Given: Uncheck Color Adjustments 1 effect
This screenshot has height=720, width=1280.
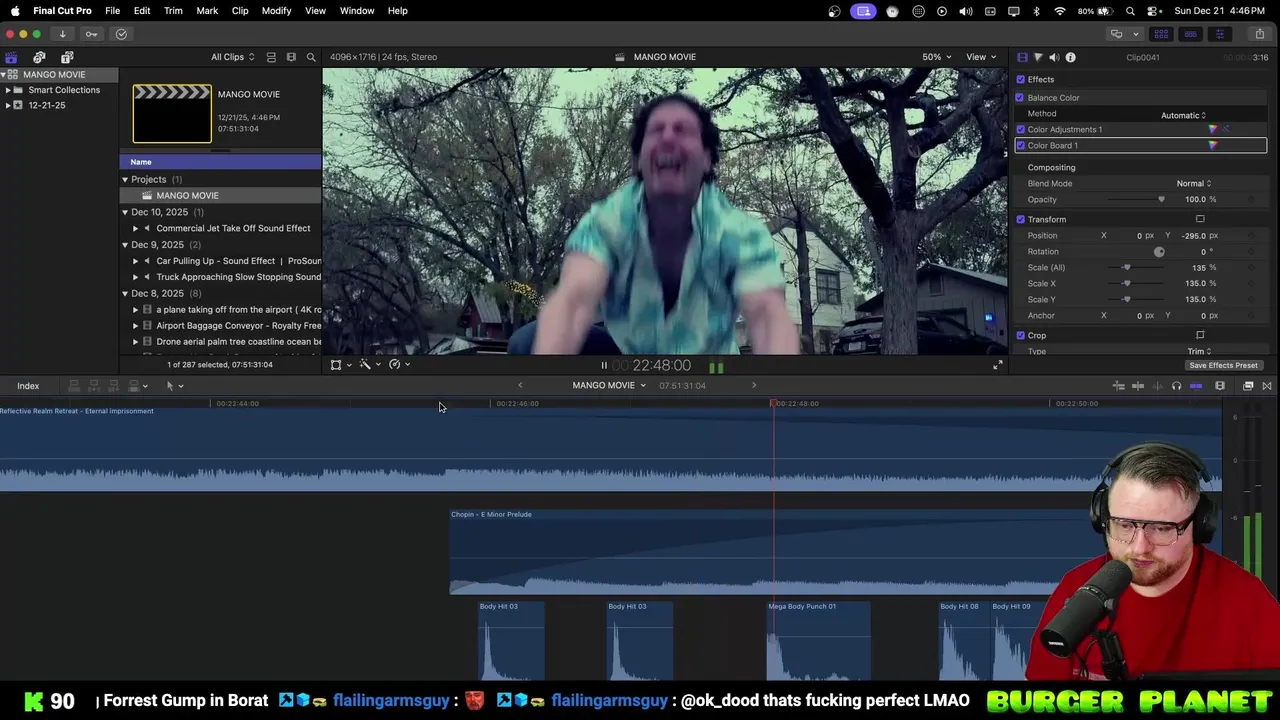Looking at the screenshot, I should tap(1020, 129).
